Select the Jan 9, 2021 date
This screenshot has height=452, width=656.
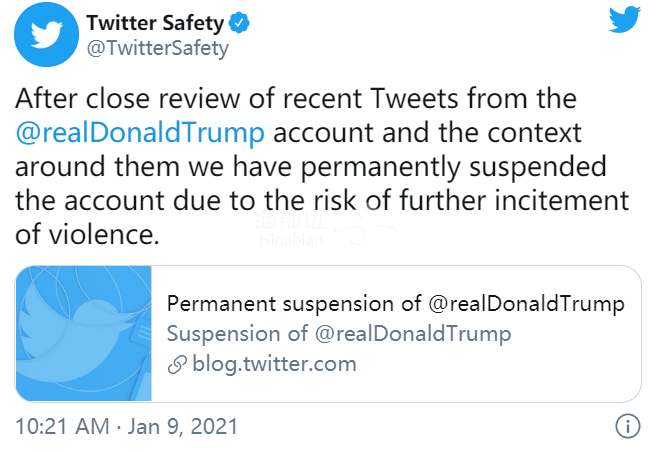coord(183,426)
